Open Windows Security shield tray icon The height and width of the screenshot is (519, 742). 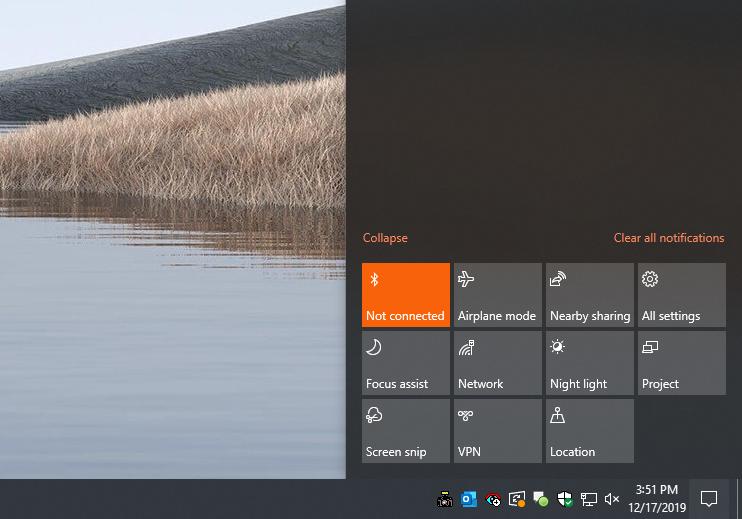(565, 499)
